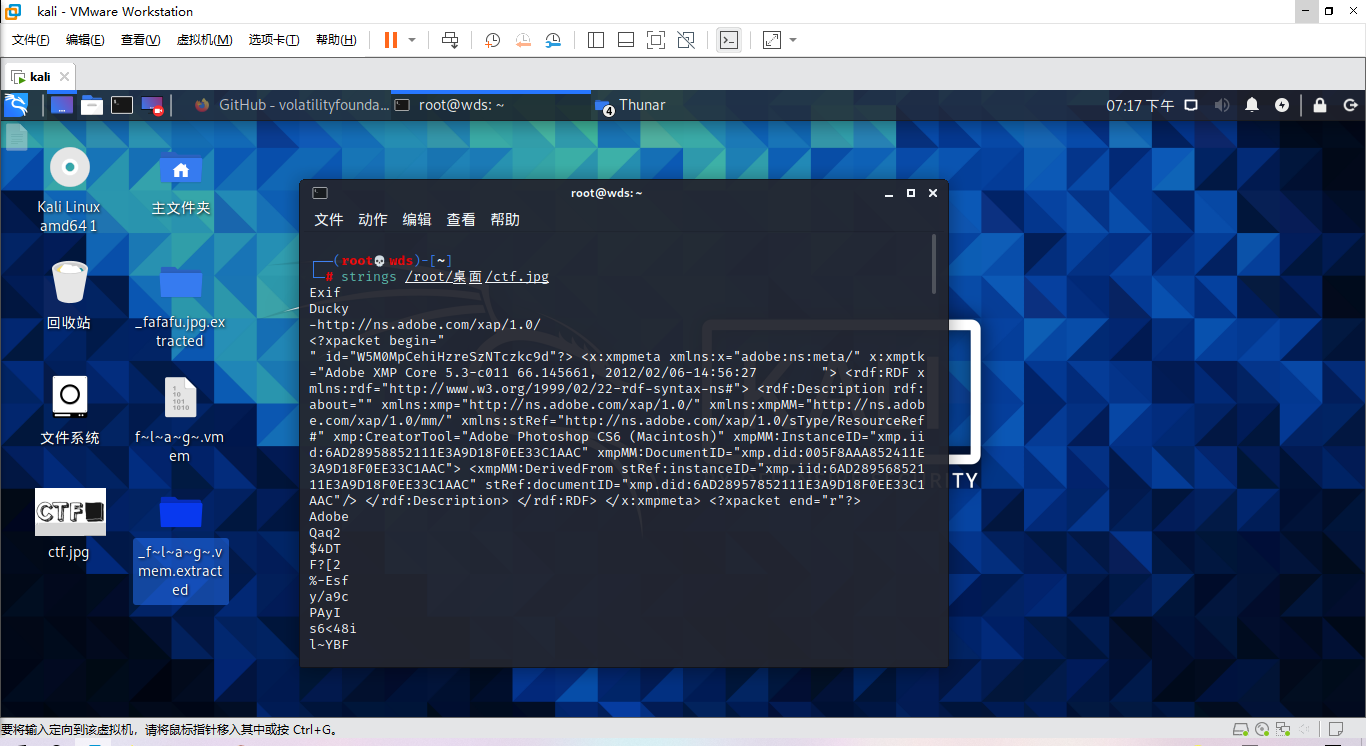Open the terminal 动作 menu
Screen dimensions: 1366x746
pos(373,220)
